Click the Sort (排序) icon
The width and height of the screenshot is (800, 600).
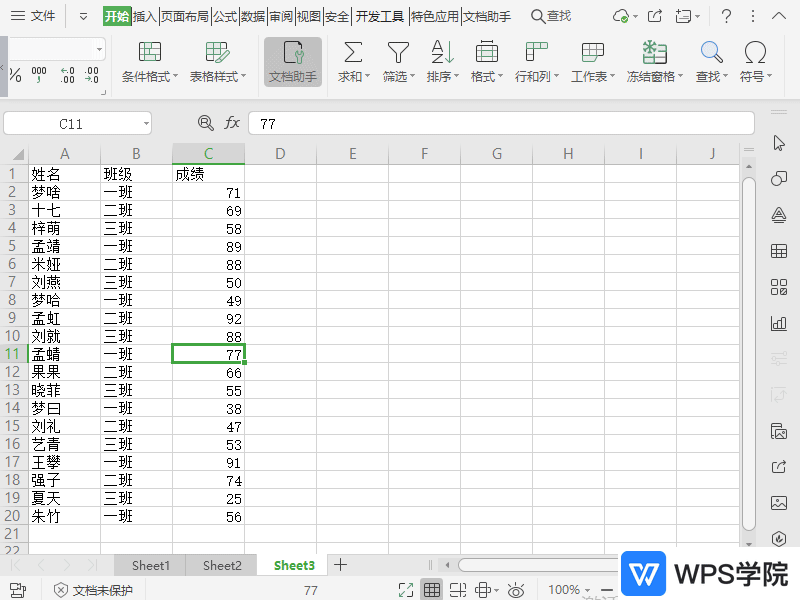pos(442,52)
